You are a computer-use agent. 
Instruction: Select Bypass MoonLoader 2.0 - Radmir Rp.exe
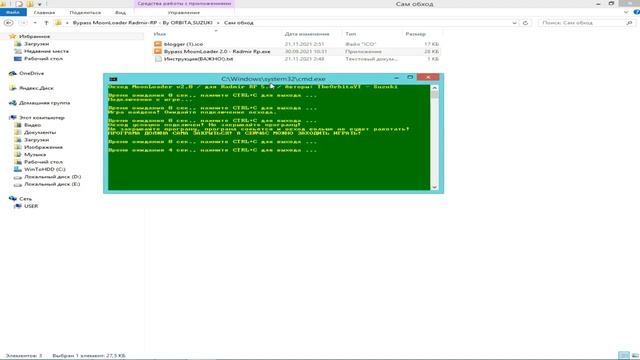point(217,51)
